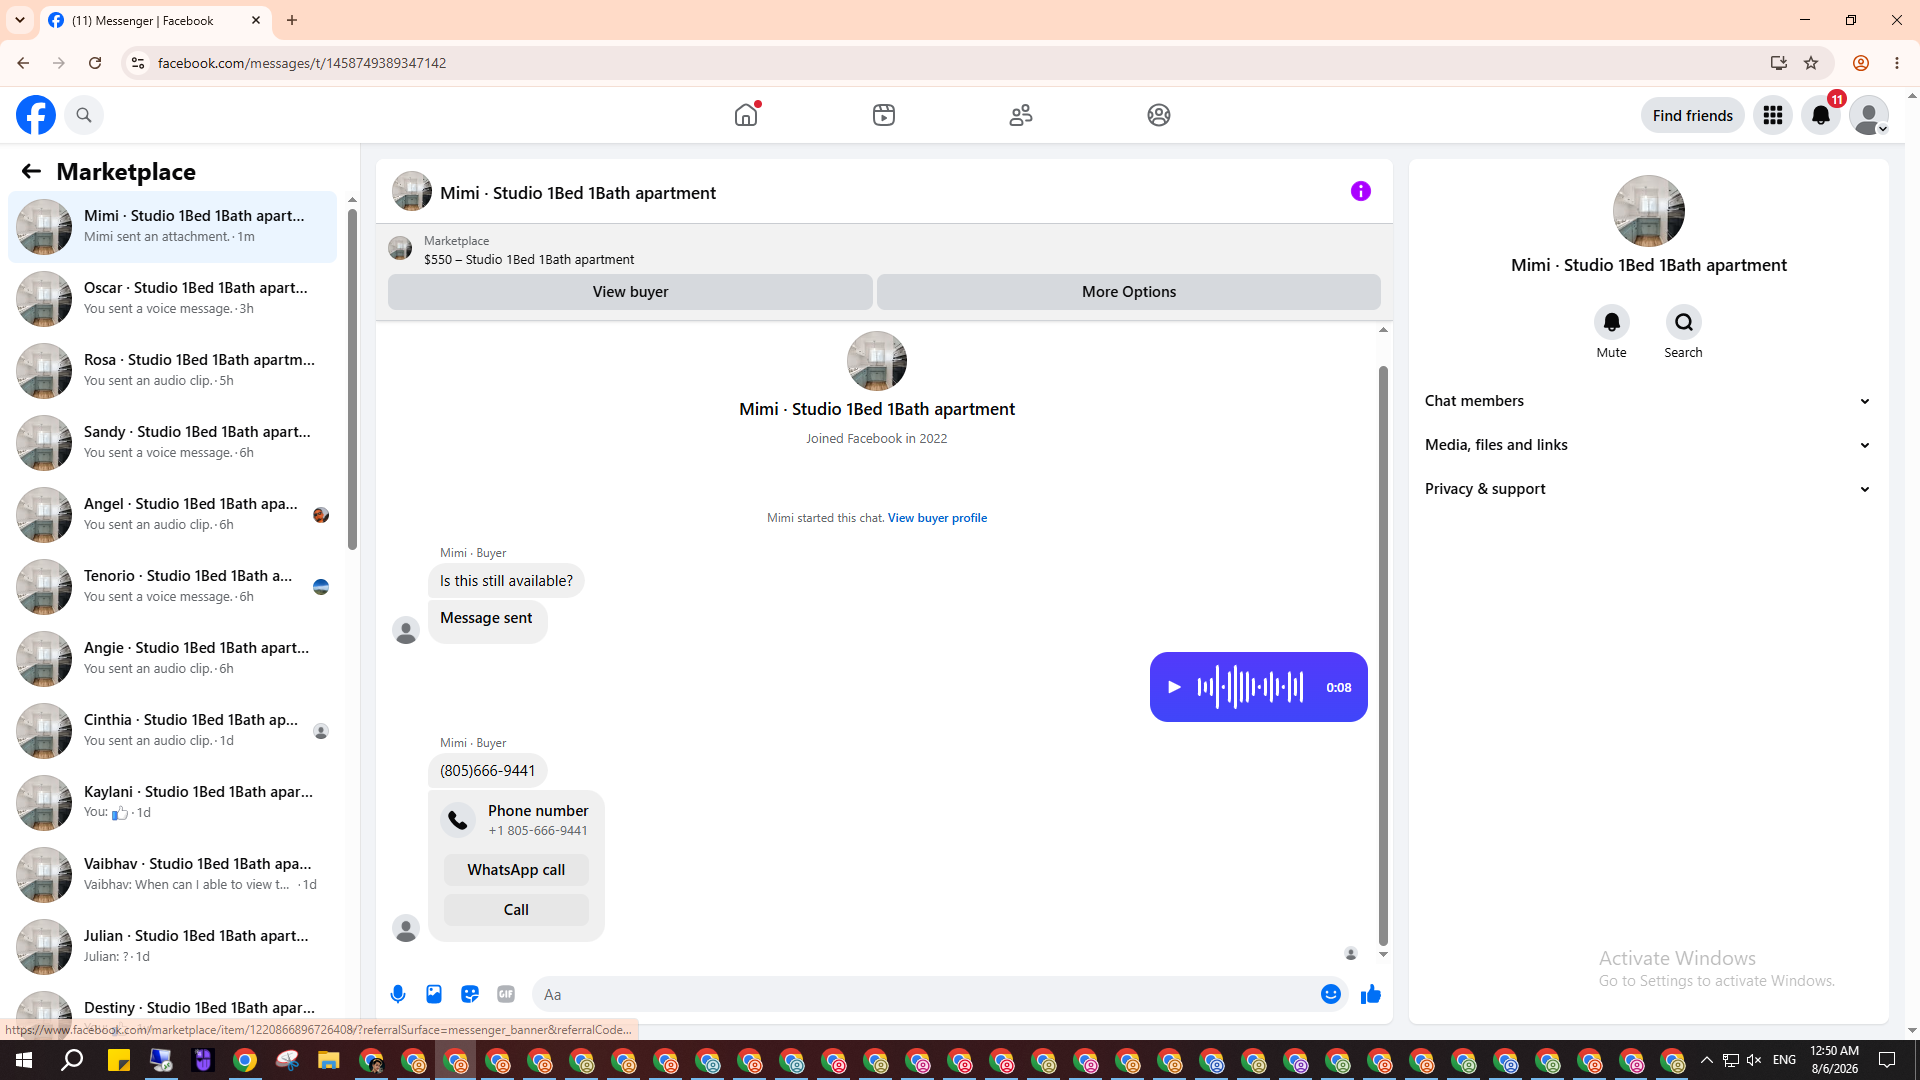
Task: Click the chat list scrollbar
Action: (x=352, y=378)
